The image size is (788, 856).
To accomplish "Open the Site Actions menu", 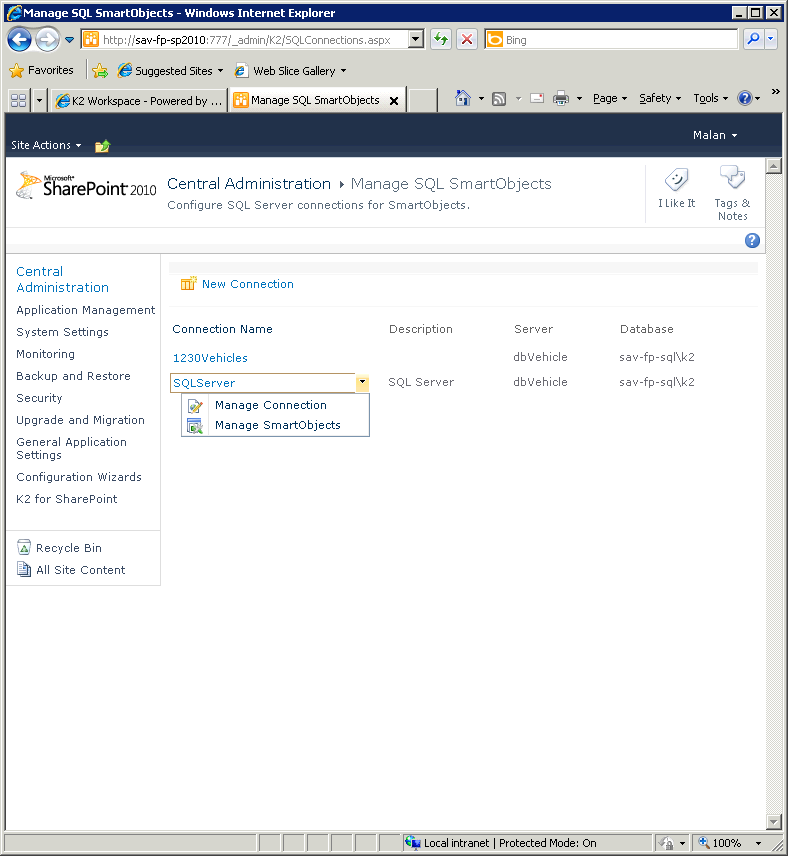I will point(46,145).
